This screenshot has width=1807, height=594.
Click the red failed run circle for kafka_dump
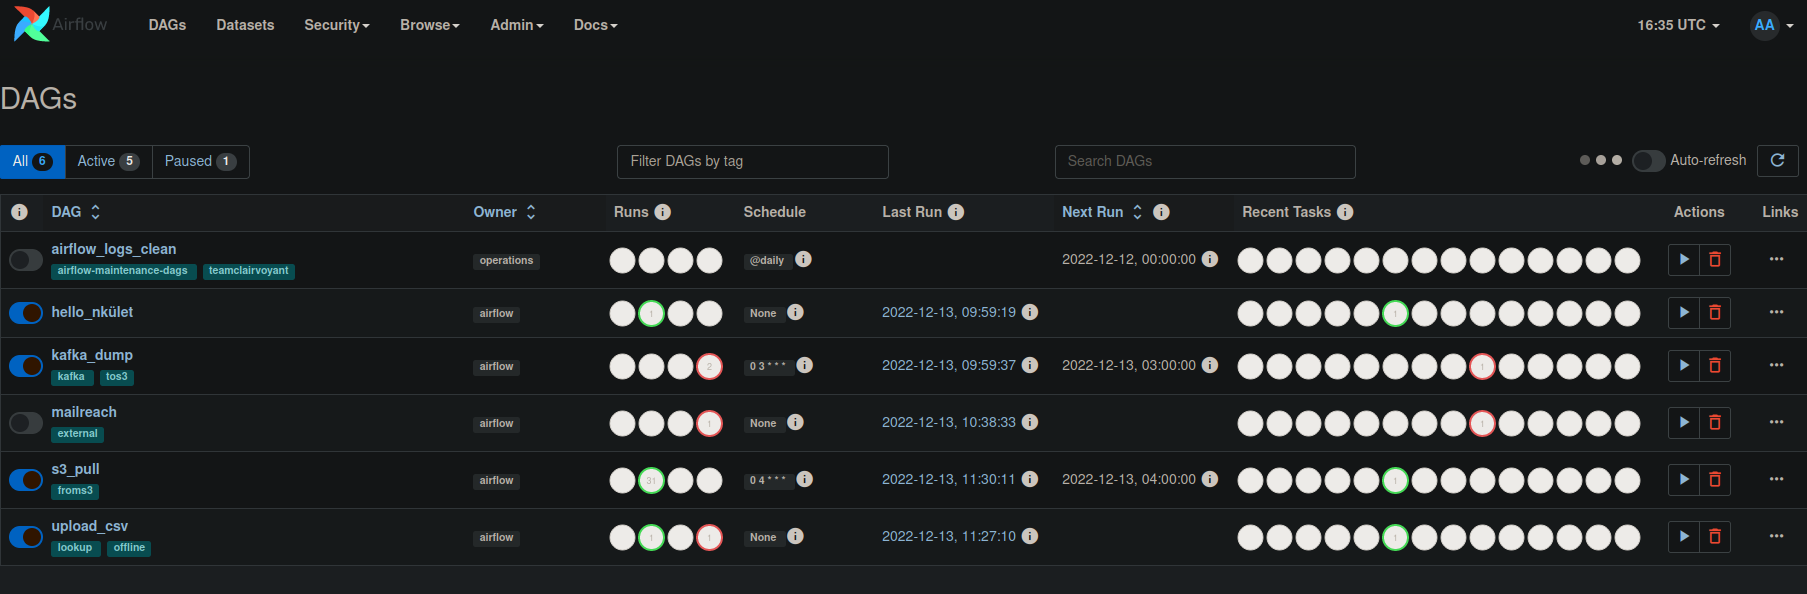(709, 366)
